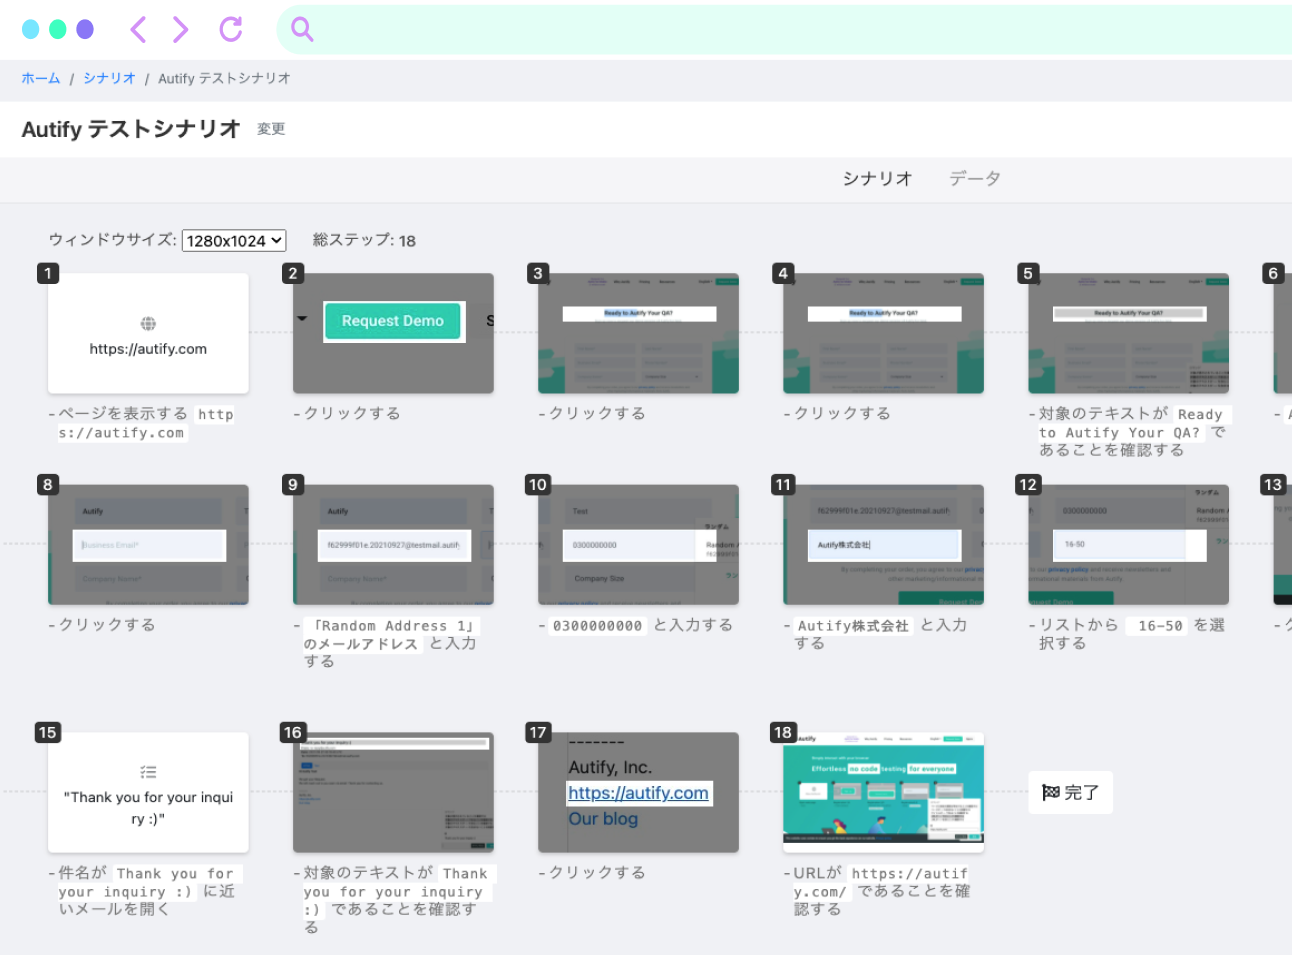Click the browser forward arrow
This screenshot has width=1292, height=955.
[x=180, y=30]
